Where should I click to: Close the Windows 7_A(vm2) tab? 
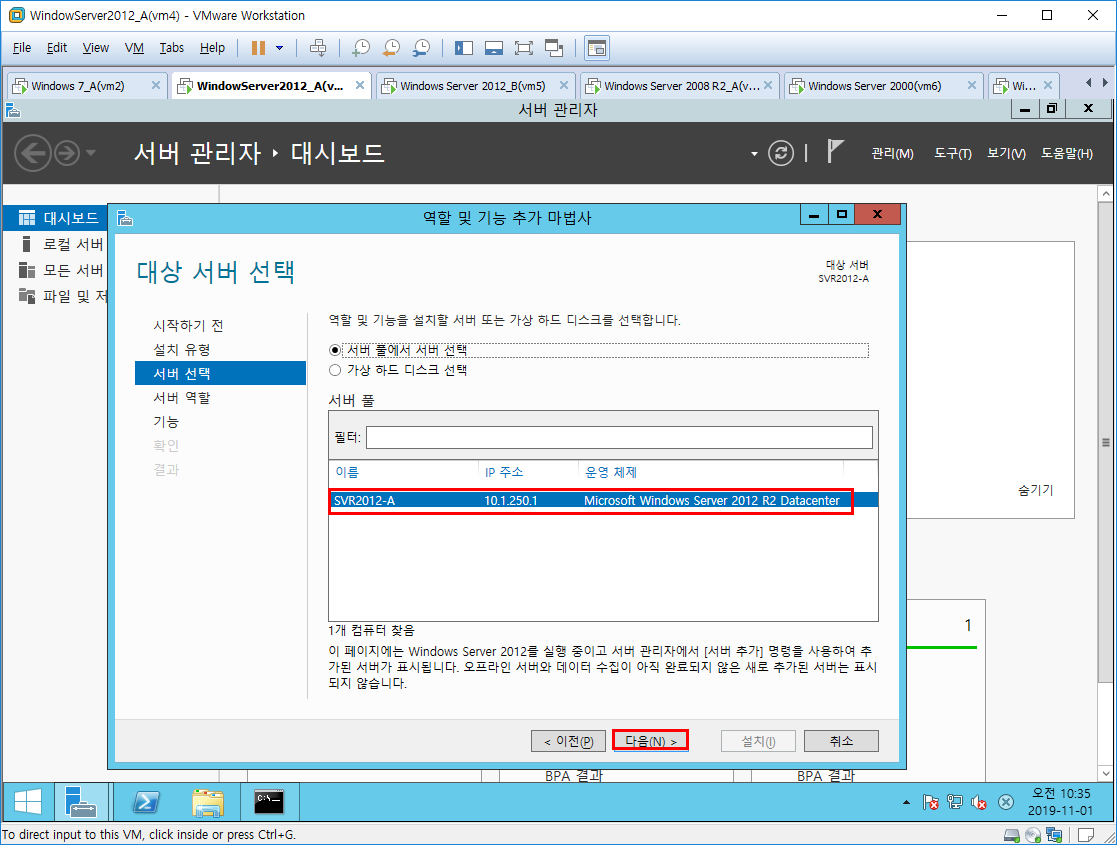155,85
